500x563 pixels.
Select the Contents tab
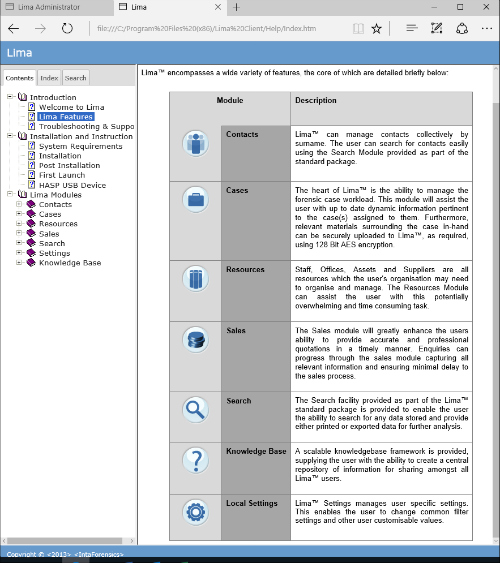point(19,78)
